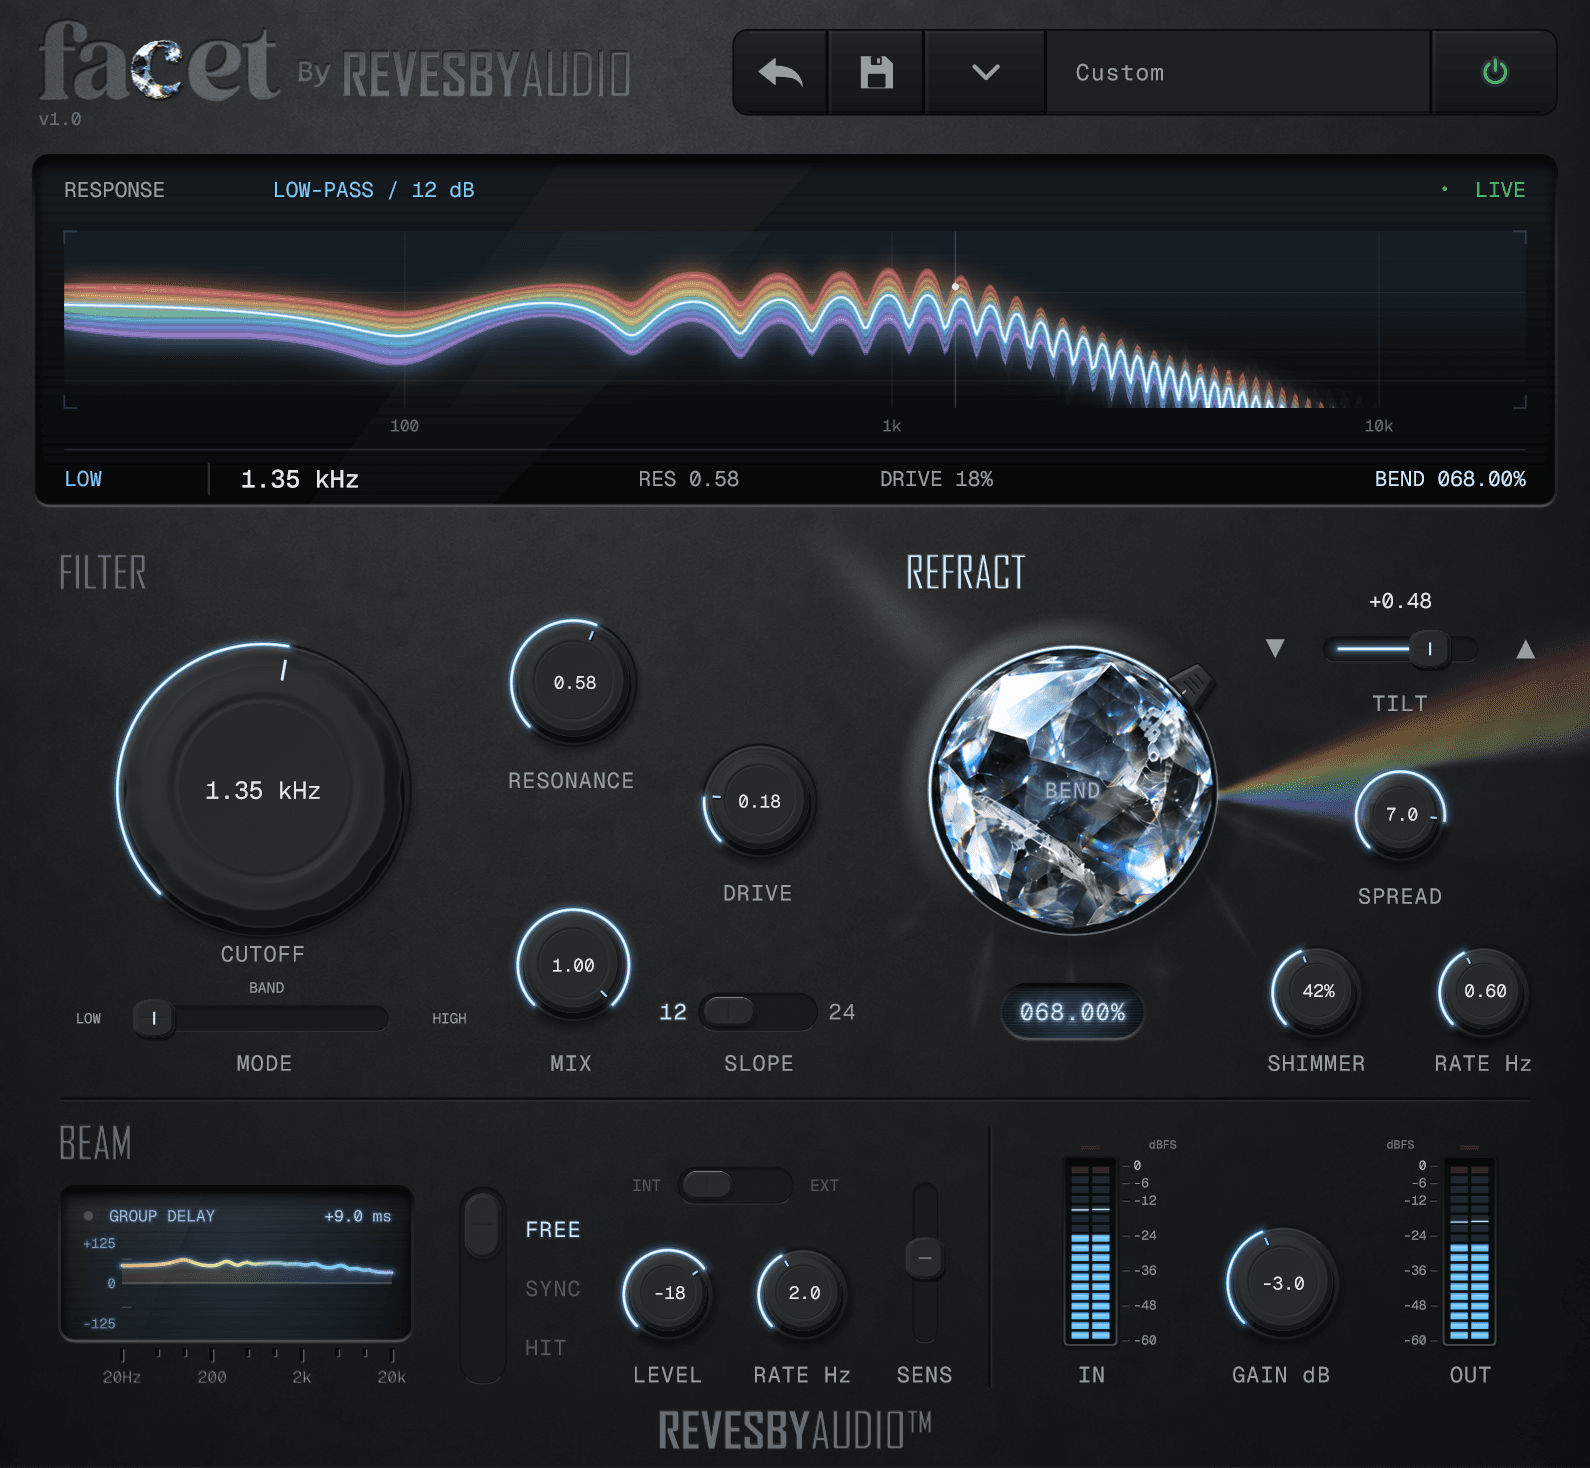Click the 068.00% bend value field
This screenshot has width=1590, height=1468.
point(1072,1012)
